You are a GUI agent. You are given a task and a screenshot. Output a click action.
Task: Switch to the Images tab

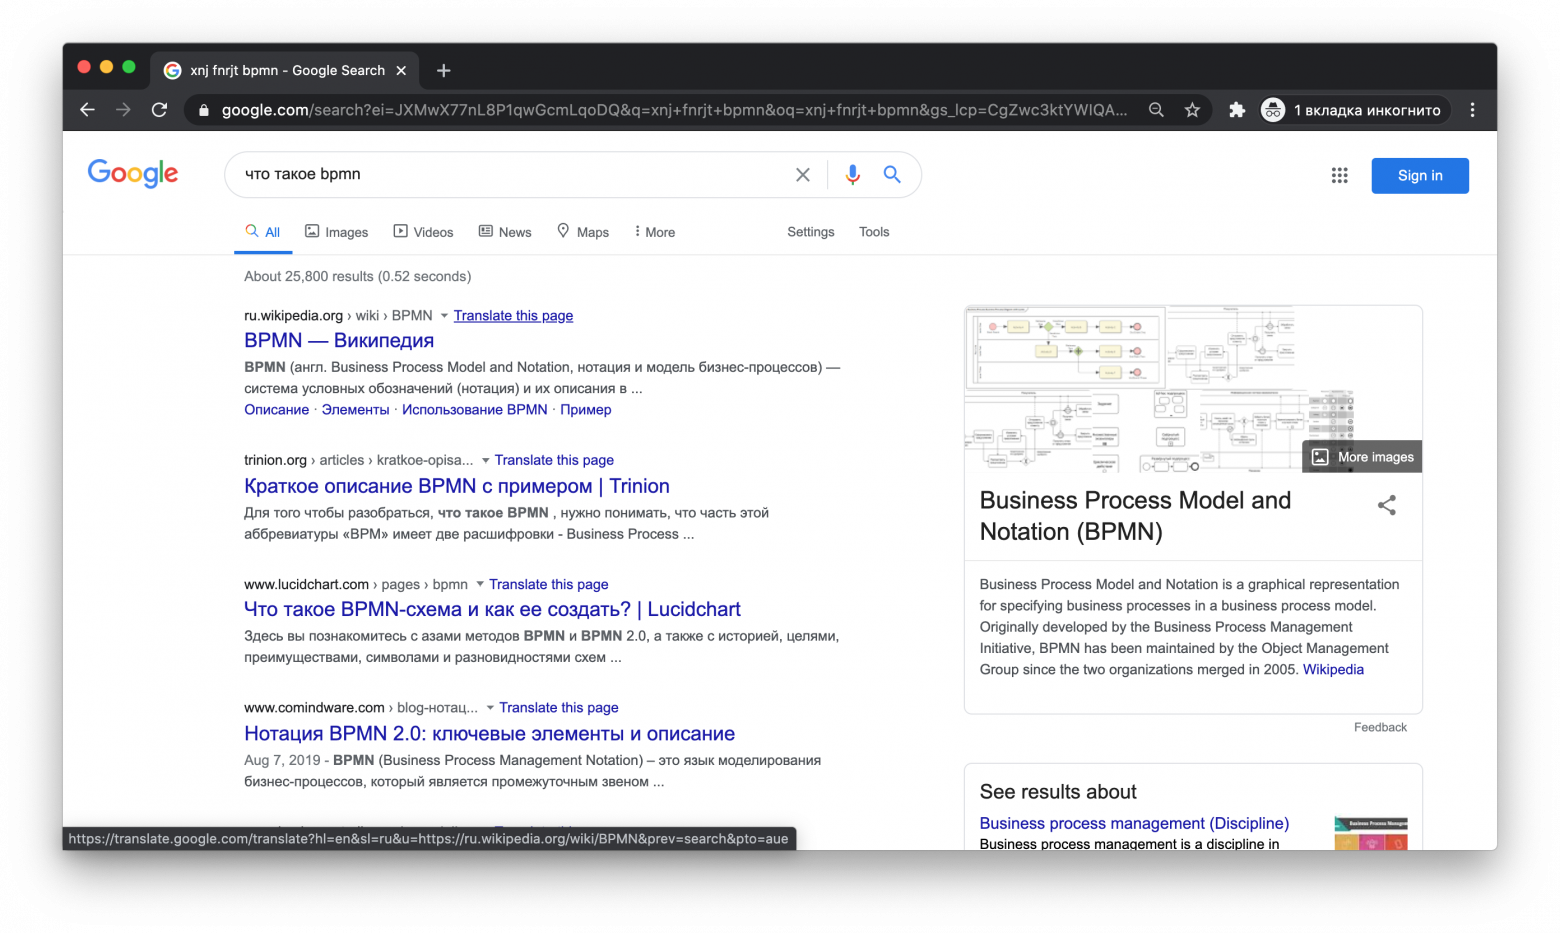[337, 232]
